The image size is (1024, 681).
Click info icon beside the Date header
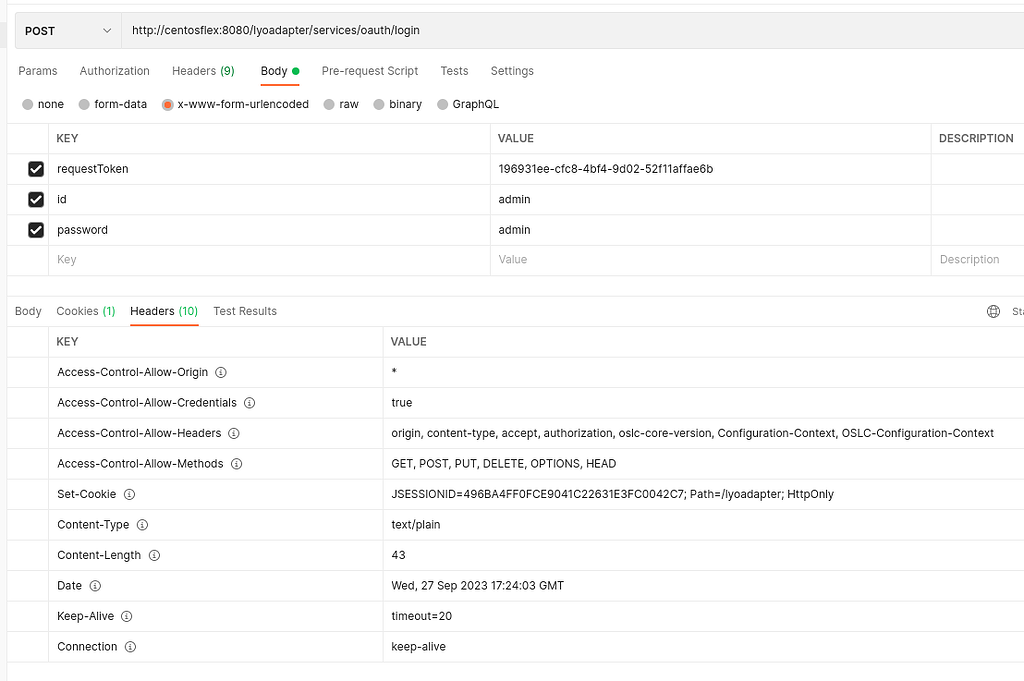pos(96,585)
